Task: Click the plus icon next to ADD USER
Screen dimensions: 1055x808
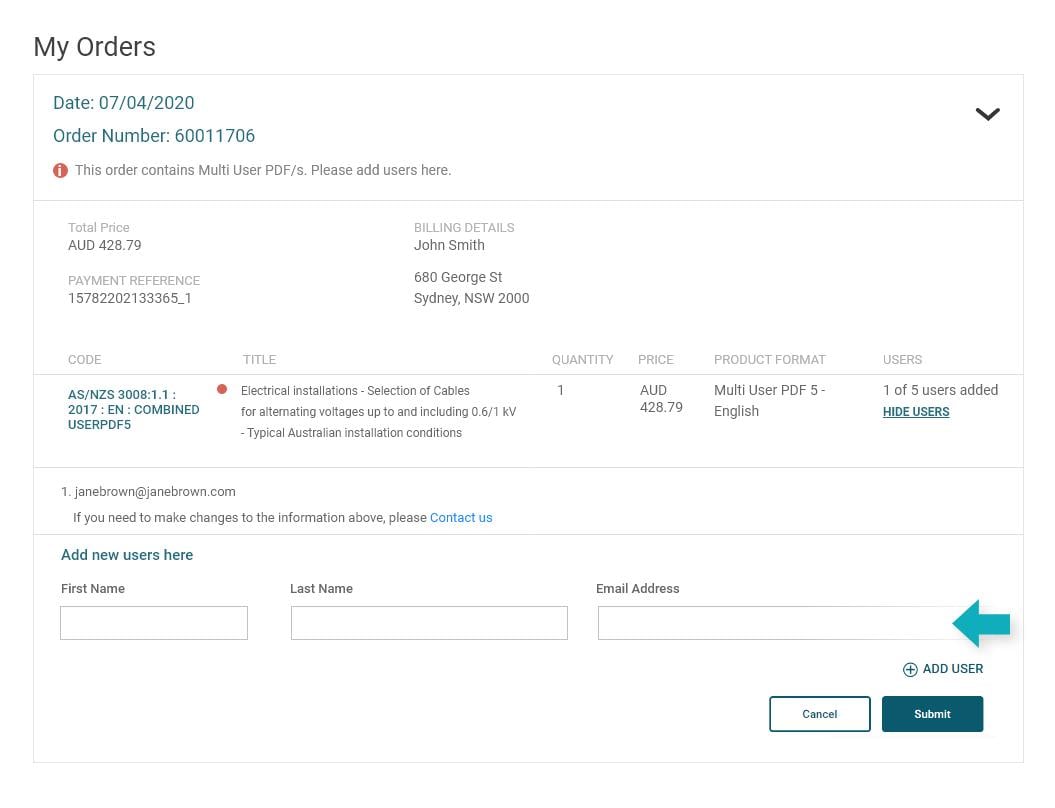Action: tap(910, 669)
